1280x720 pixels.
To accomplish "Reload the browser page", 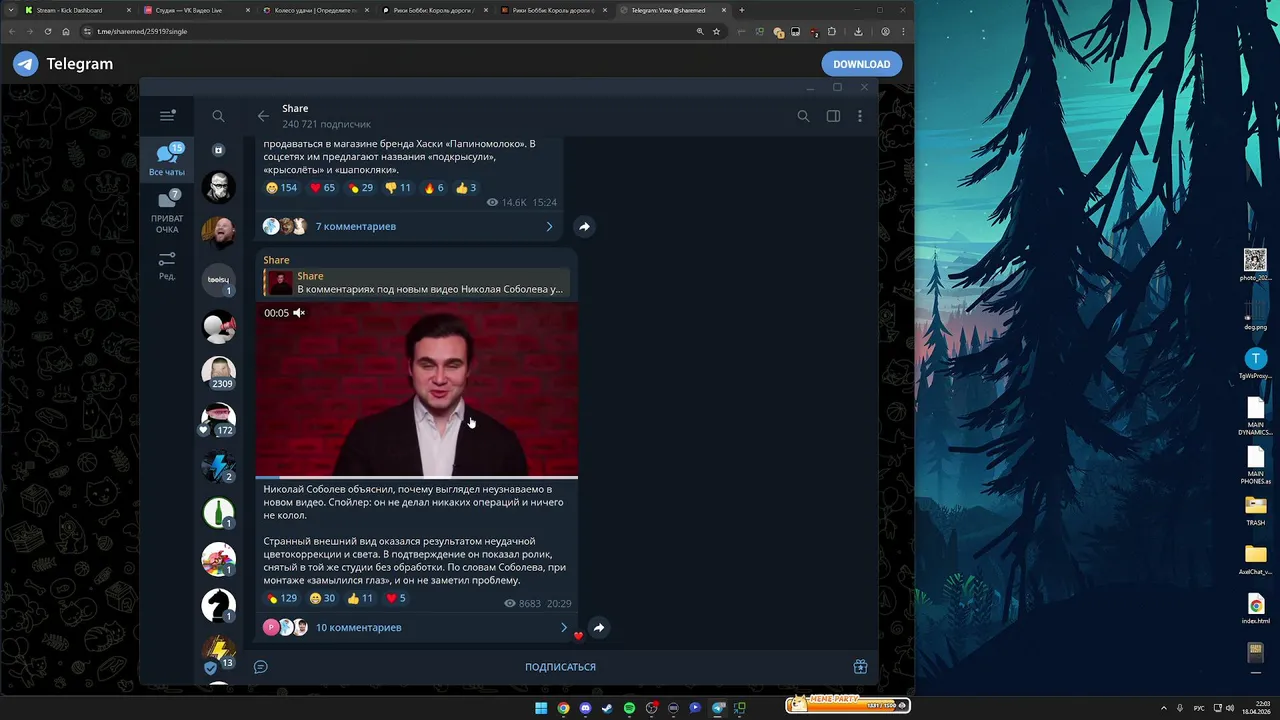I will coord(47,31).
